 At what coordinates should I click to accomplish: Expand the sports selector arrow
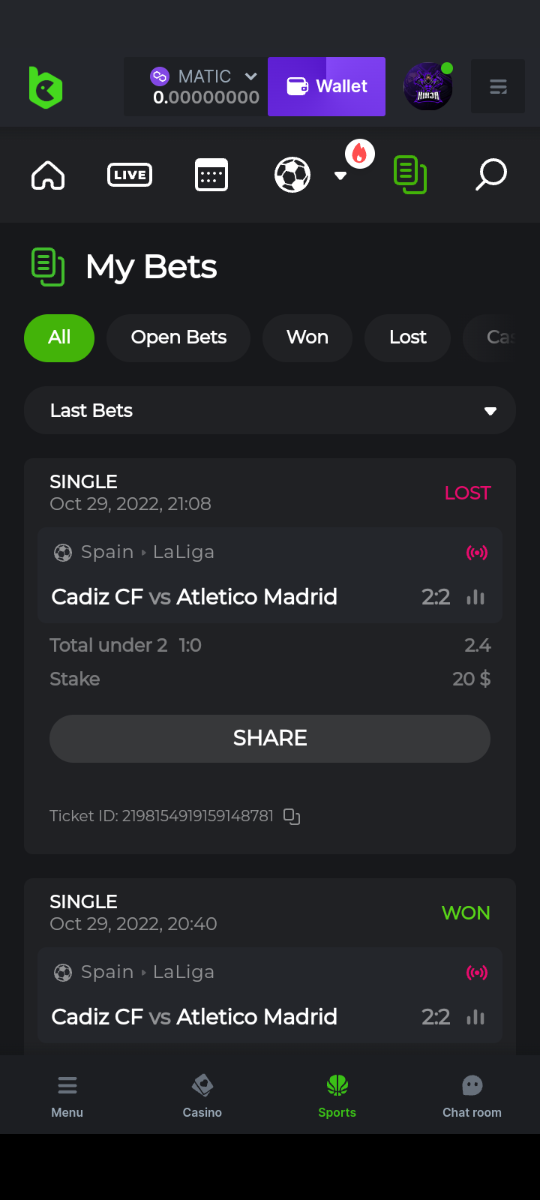340,175
